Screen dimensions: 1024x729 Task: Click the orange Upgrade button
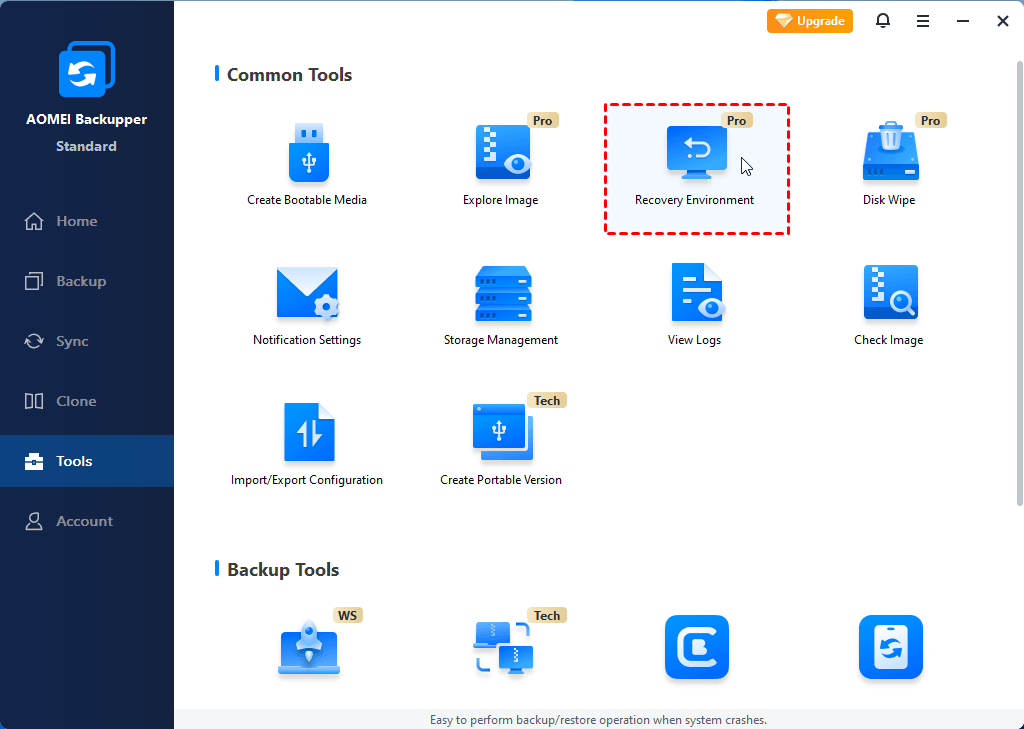[810, 21]
